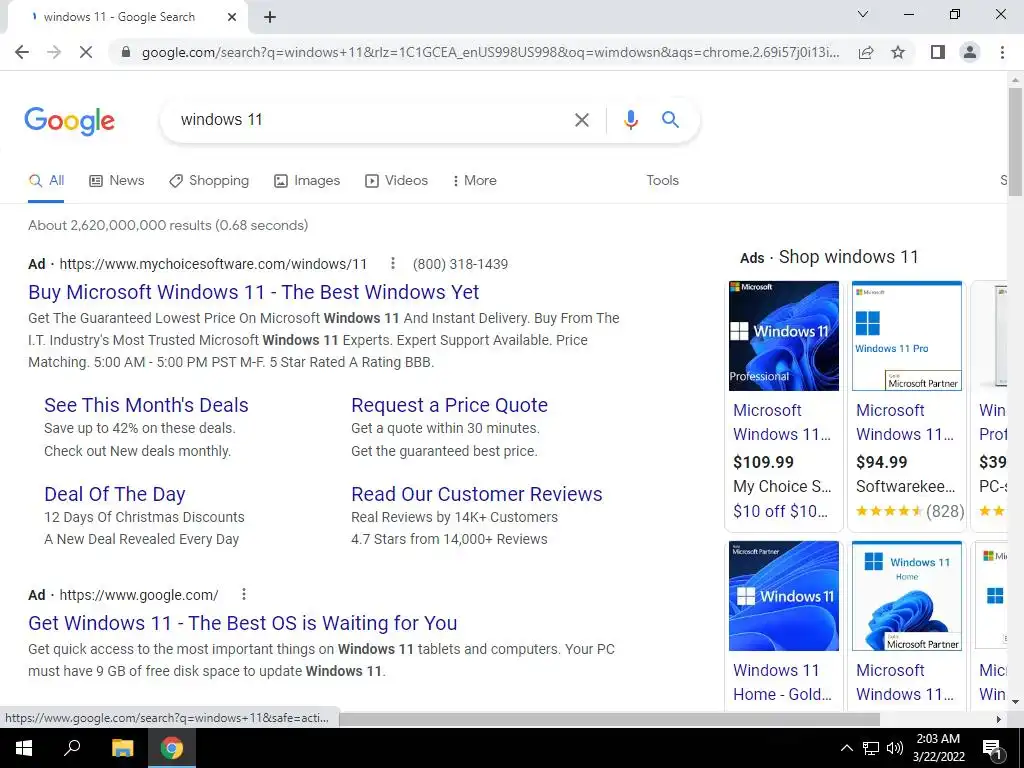The height and width of the screenshot is (768, 1024).
Task: Open a new tab with the plus button
Action: pos(270,17)
